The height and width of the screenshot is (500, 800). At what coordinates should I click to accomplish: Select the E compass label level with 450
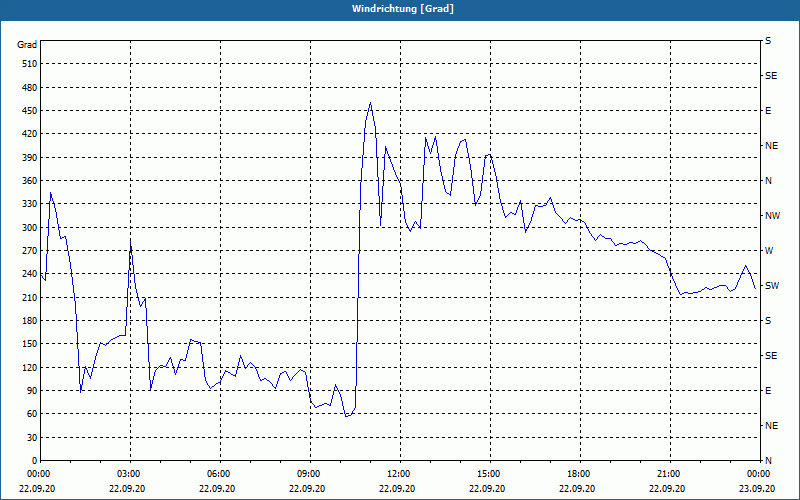pyautogui.click(x=768, y=111)
